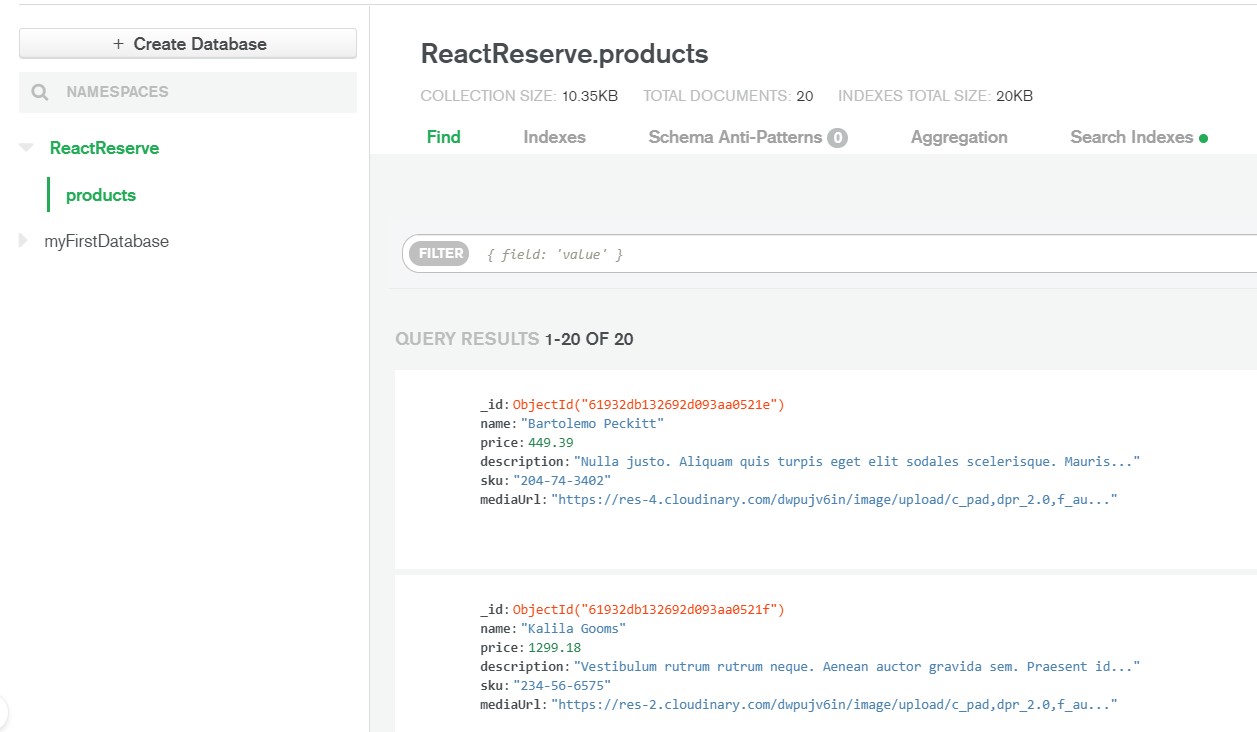Screen dimensions: 1257x732
Task: Click the FILTER pill label
Action: pyautogui.click(x=441, y=254)
